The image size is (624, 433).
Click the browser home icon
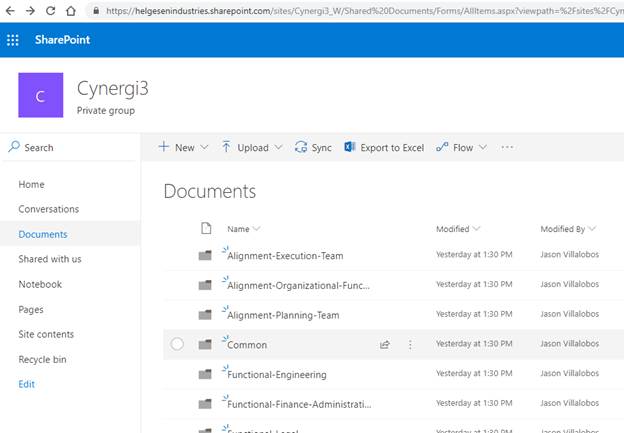pyautogui.click(x=69, y=10)
